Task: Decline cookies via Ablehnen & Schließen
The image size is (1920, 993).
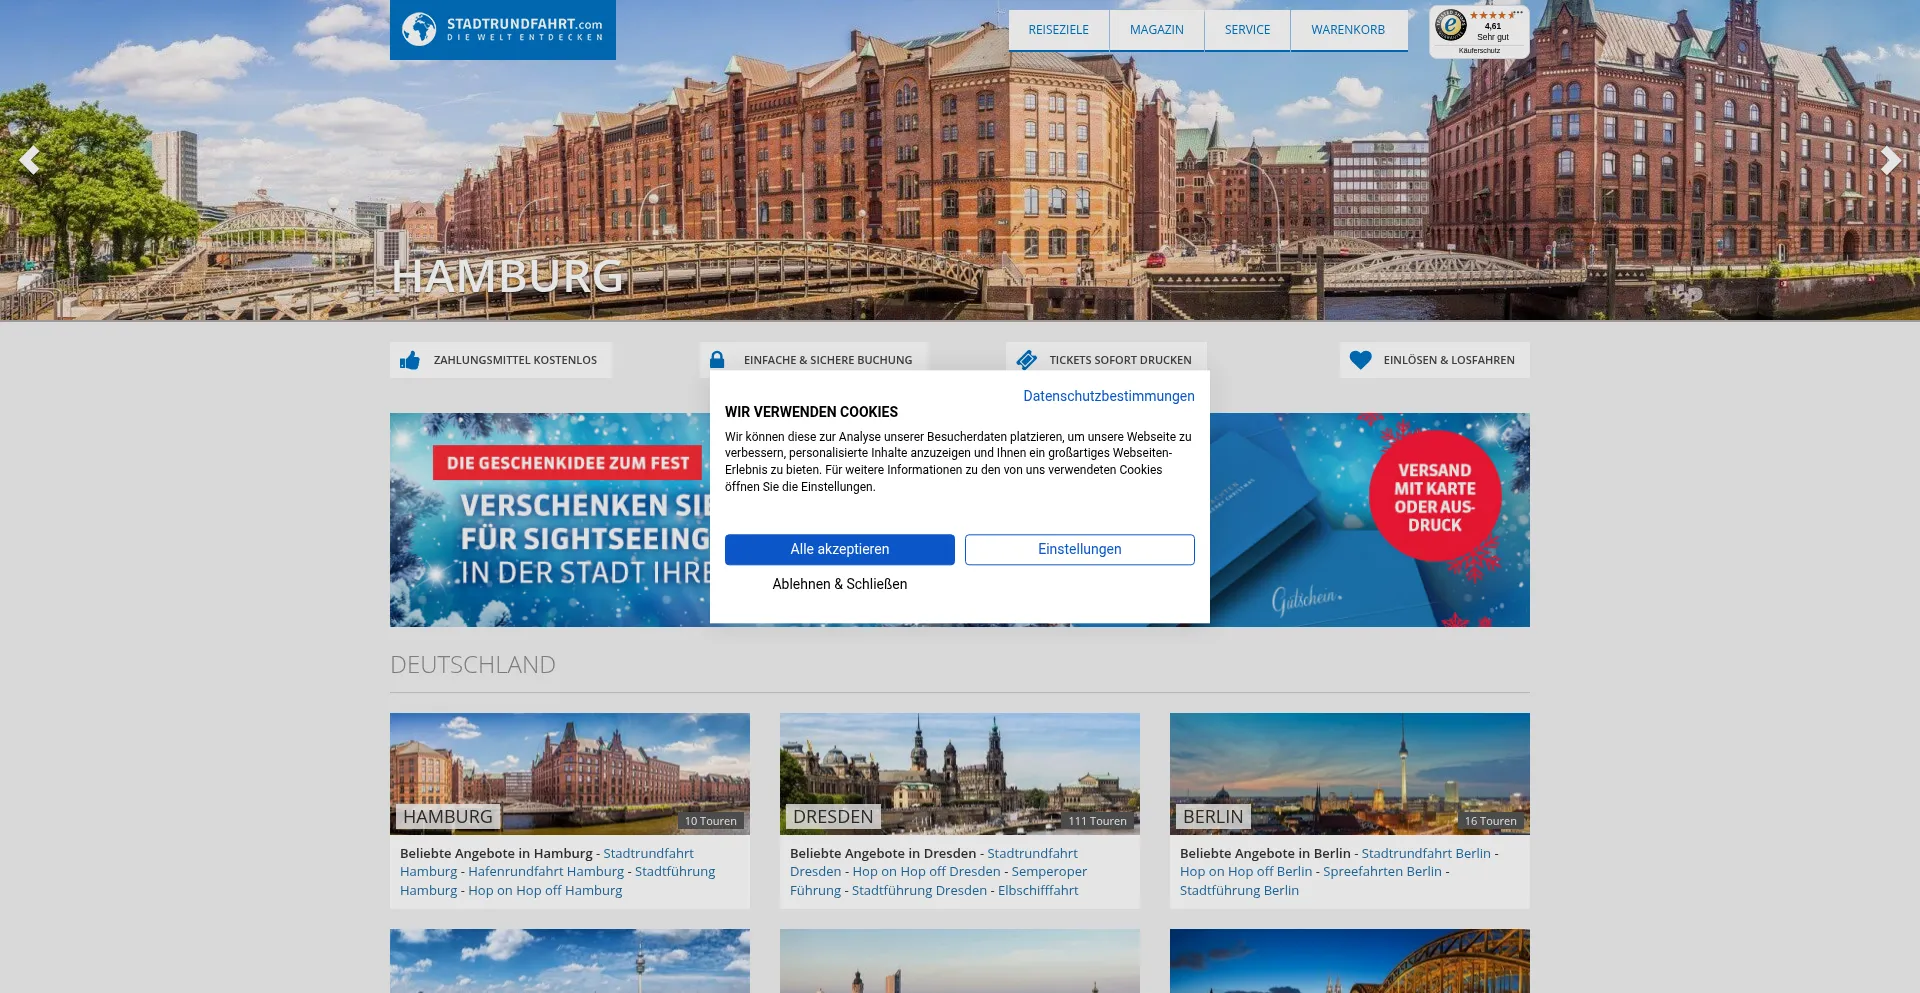Action: 839,584
